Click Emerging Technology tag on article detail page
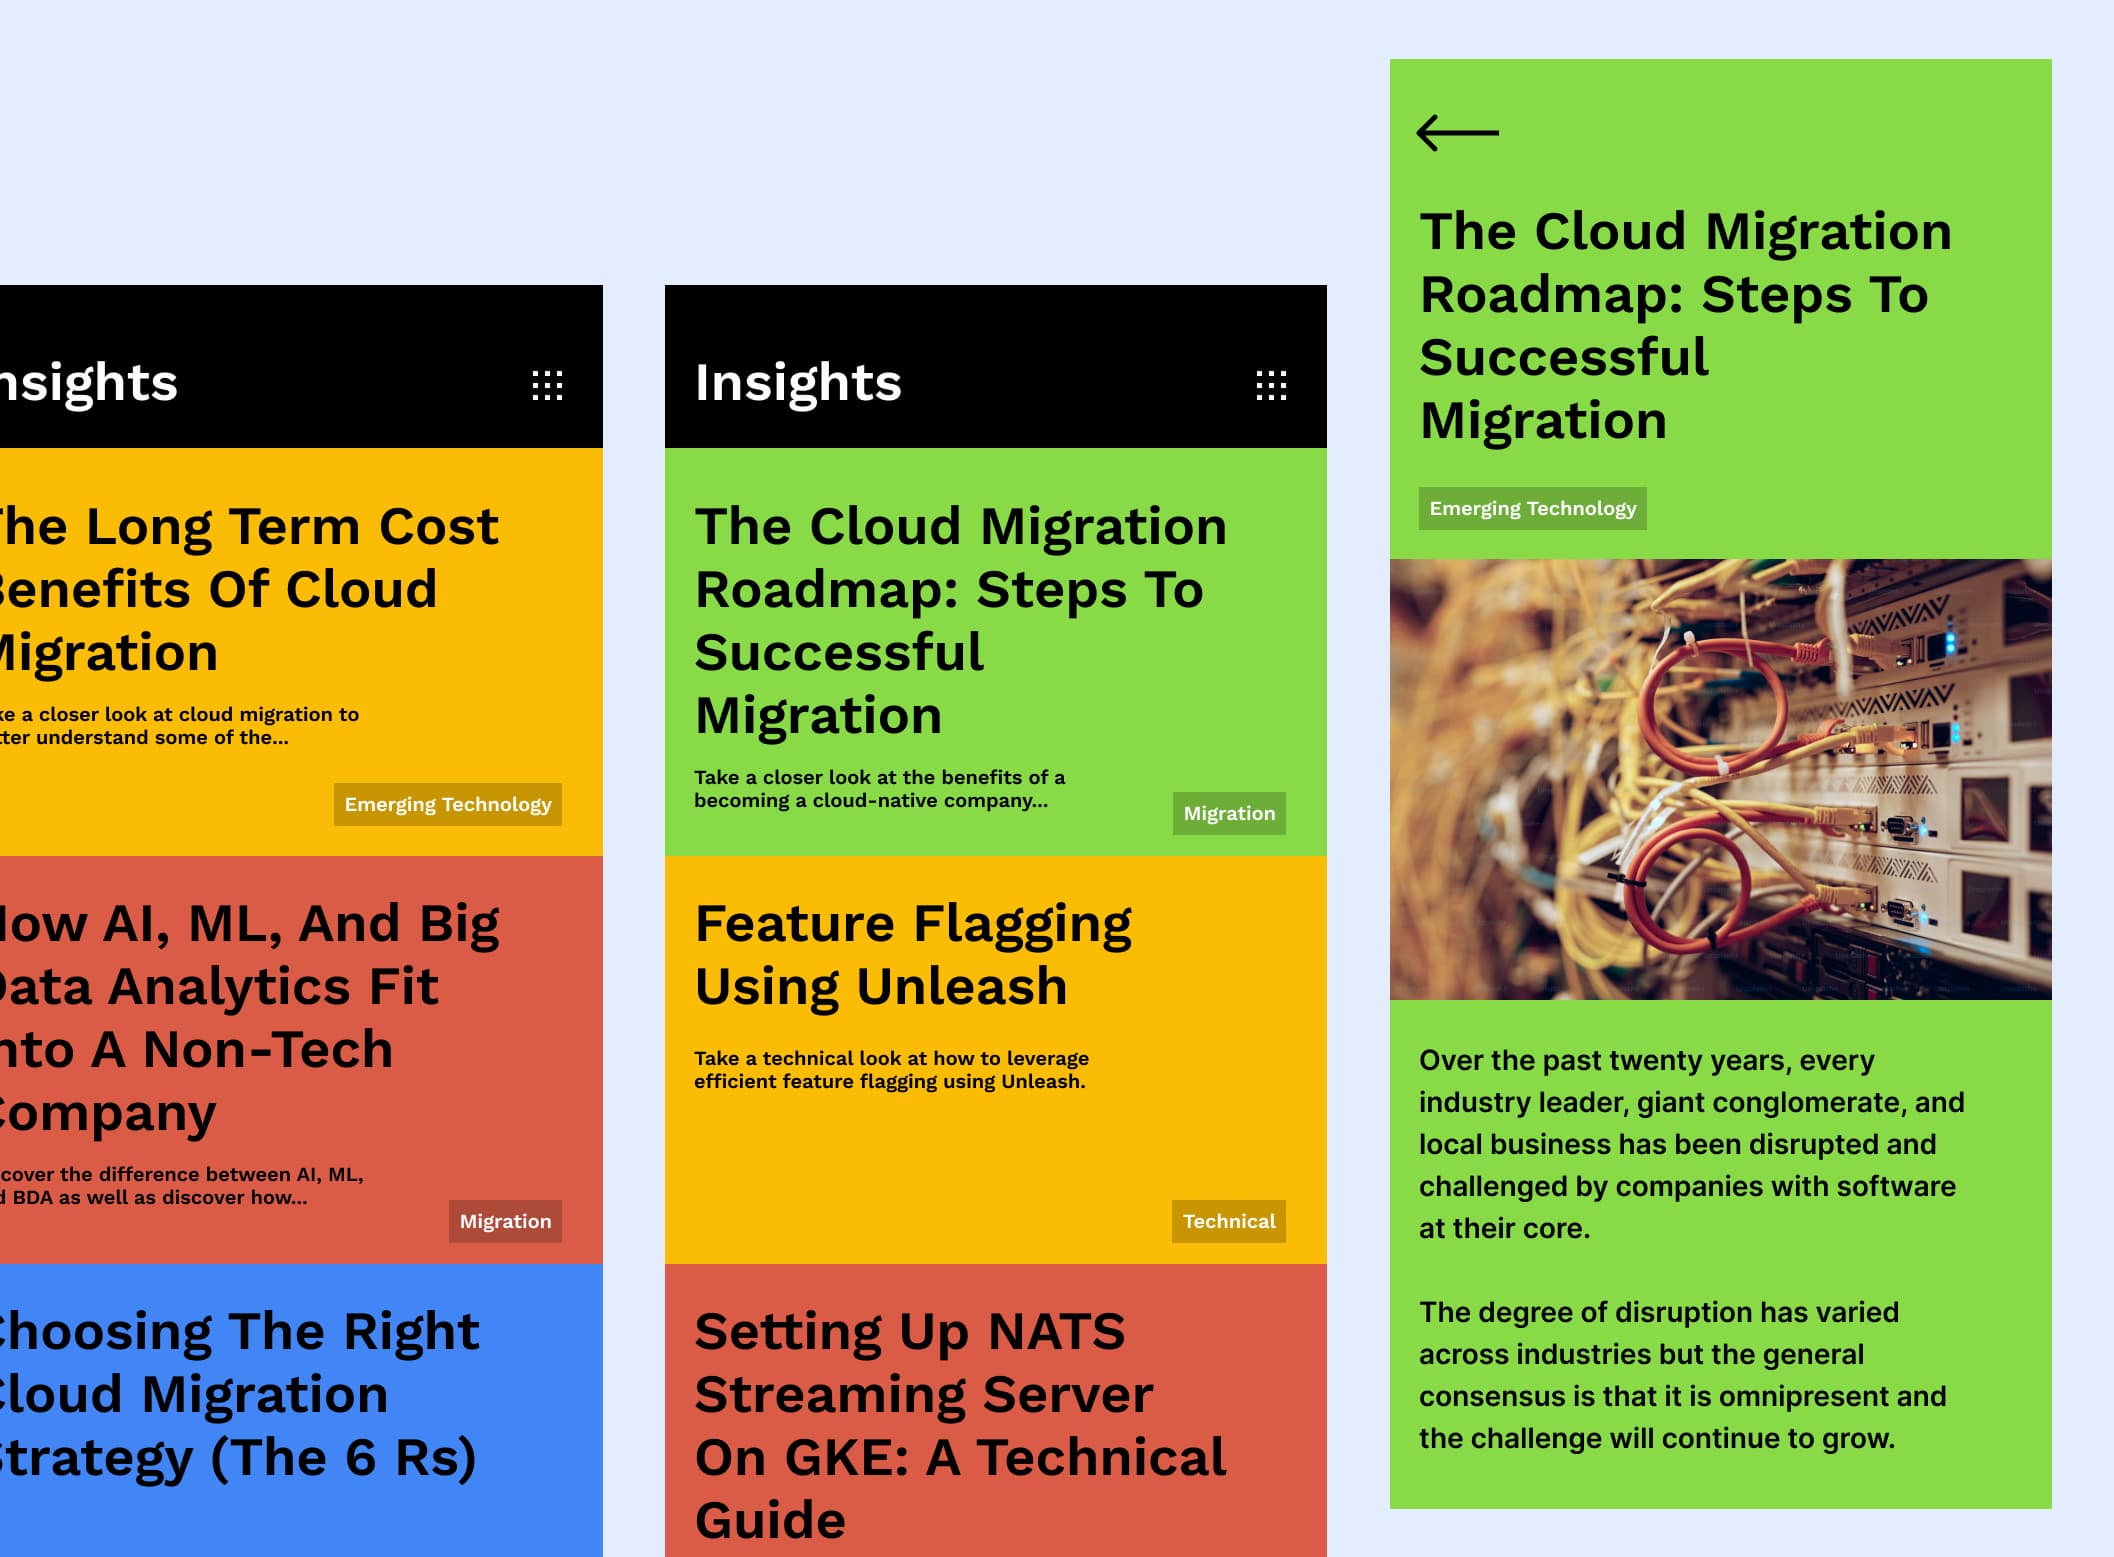The image size is (2114, 1557). (1531, 508)
